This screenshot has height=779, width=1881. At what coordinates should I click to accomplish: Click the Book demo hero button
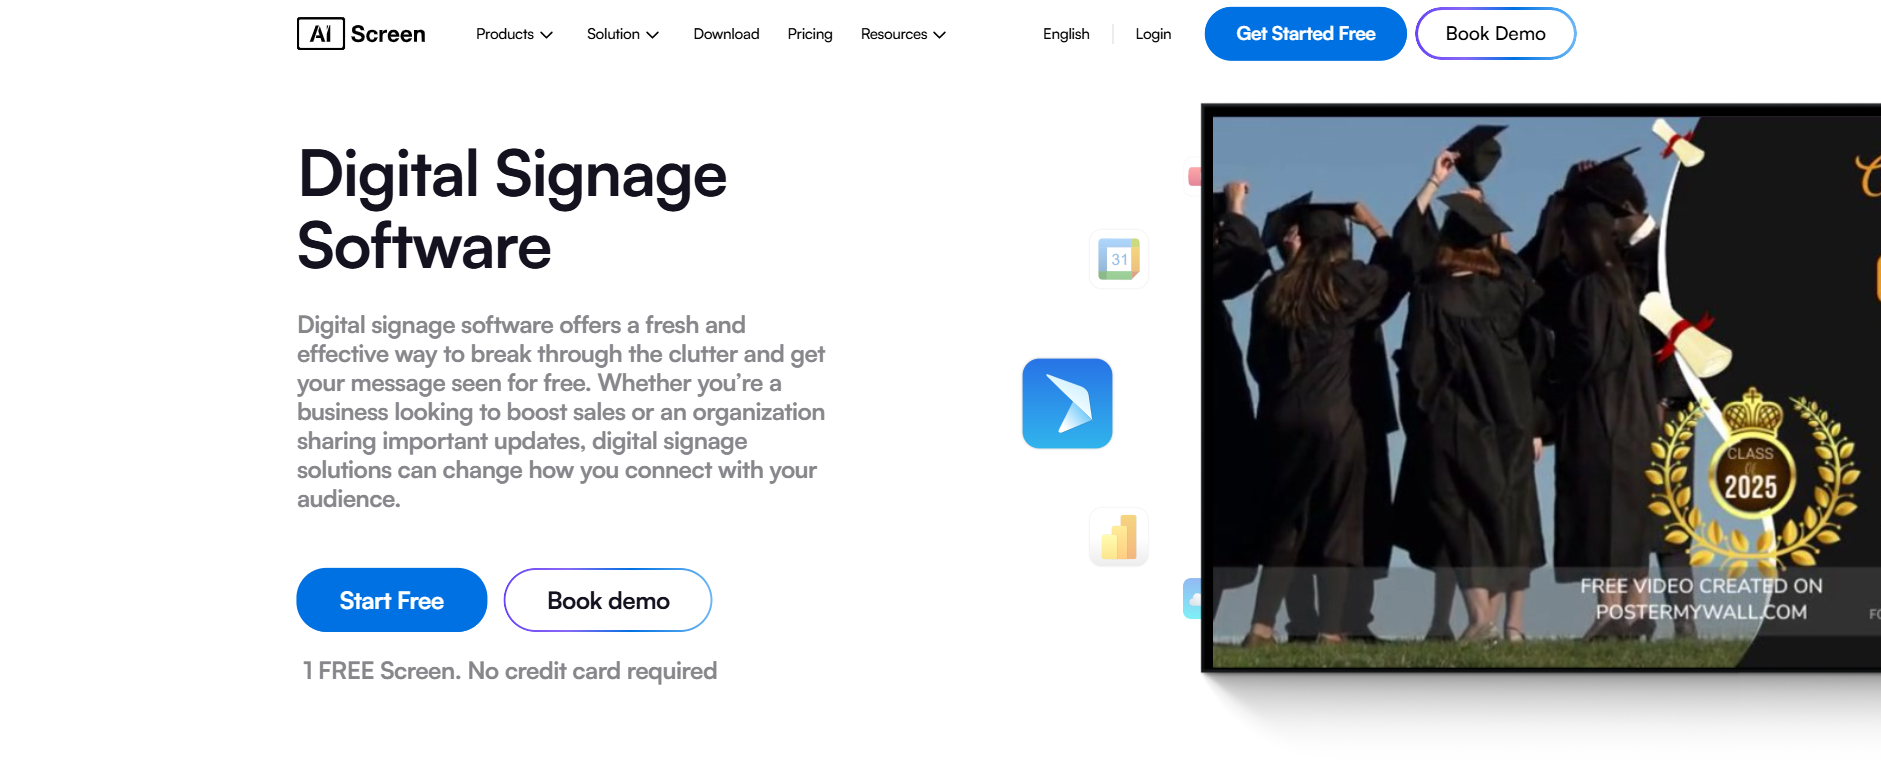(x=608, y=600)
